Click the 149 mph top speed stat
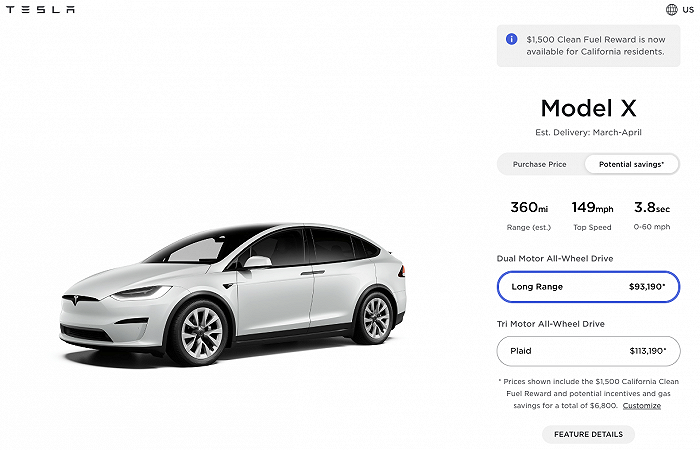Screen dimensions: 700x450 (591, 214)
